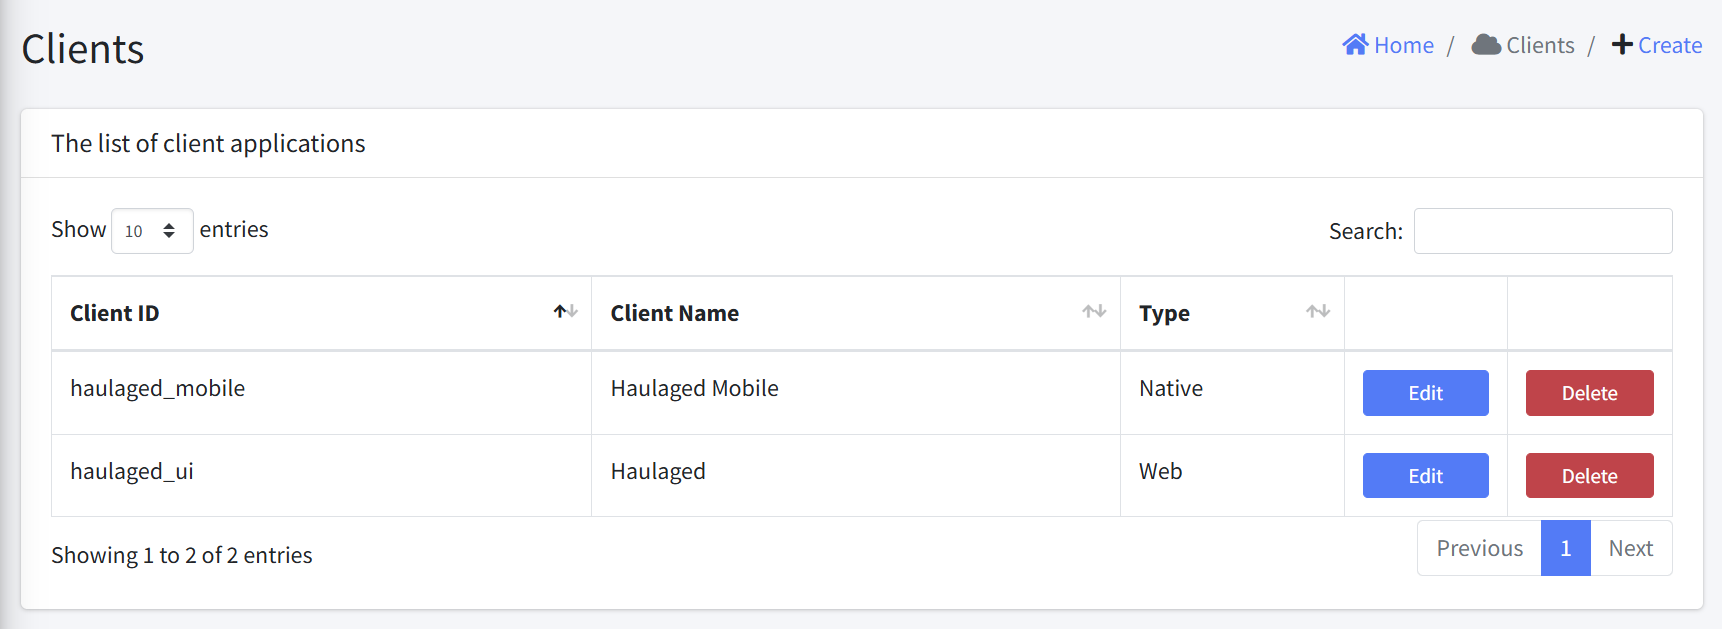This screenshot has height=629, width=1722.
Task: Click the cloud icon beside Clients breadcrumb
Action: [x=1486, y=45]
